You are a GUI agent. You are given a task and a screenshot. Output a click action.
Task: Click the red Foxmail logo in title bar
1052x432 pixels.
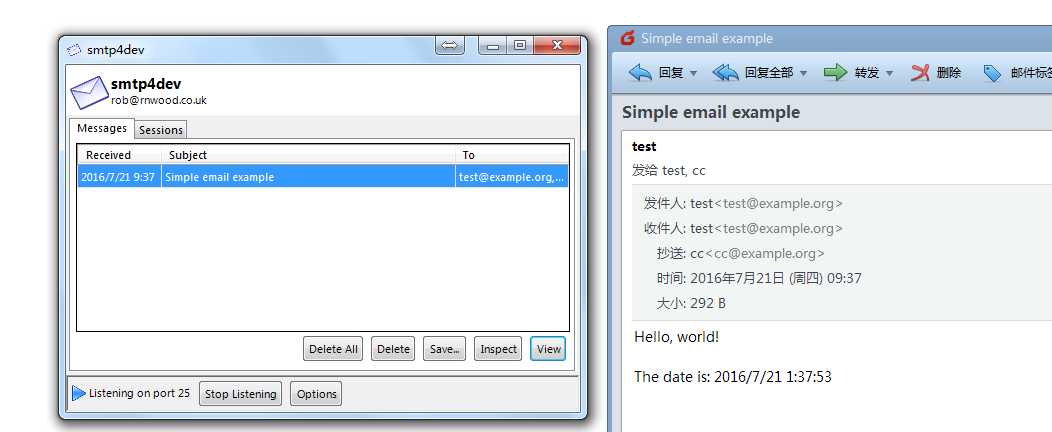(x=627, y=38)
